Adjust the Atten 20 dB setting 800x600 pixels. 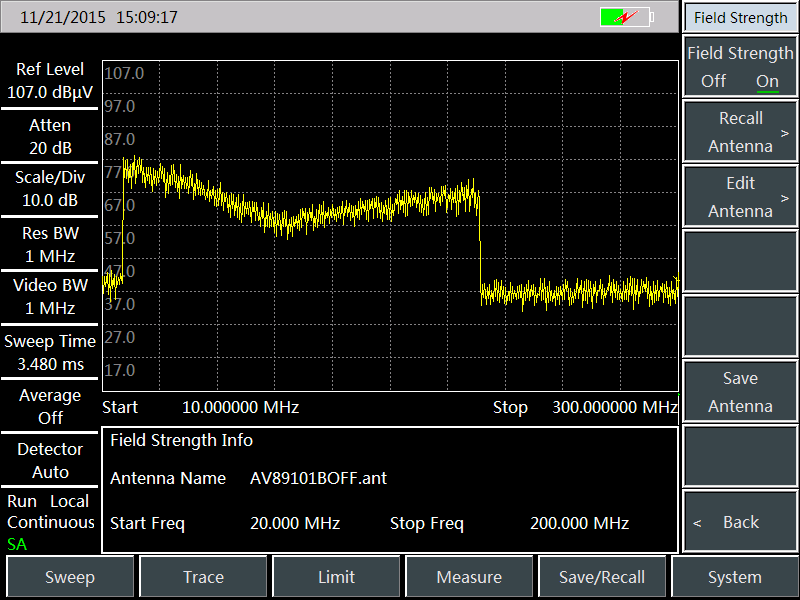tap(50, 137)
